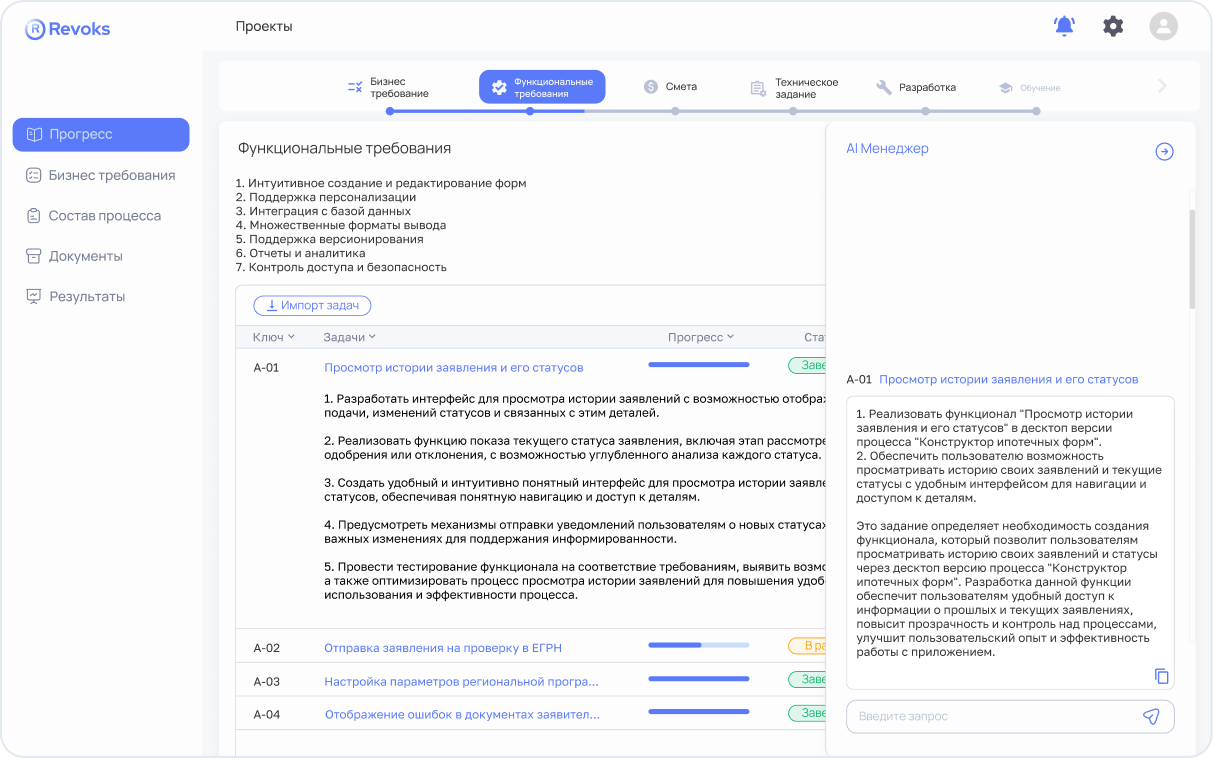Switch to the Техническое задание step

pos(795,88)
